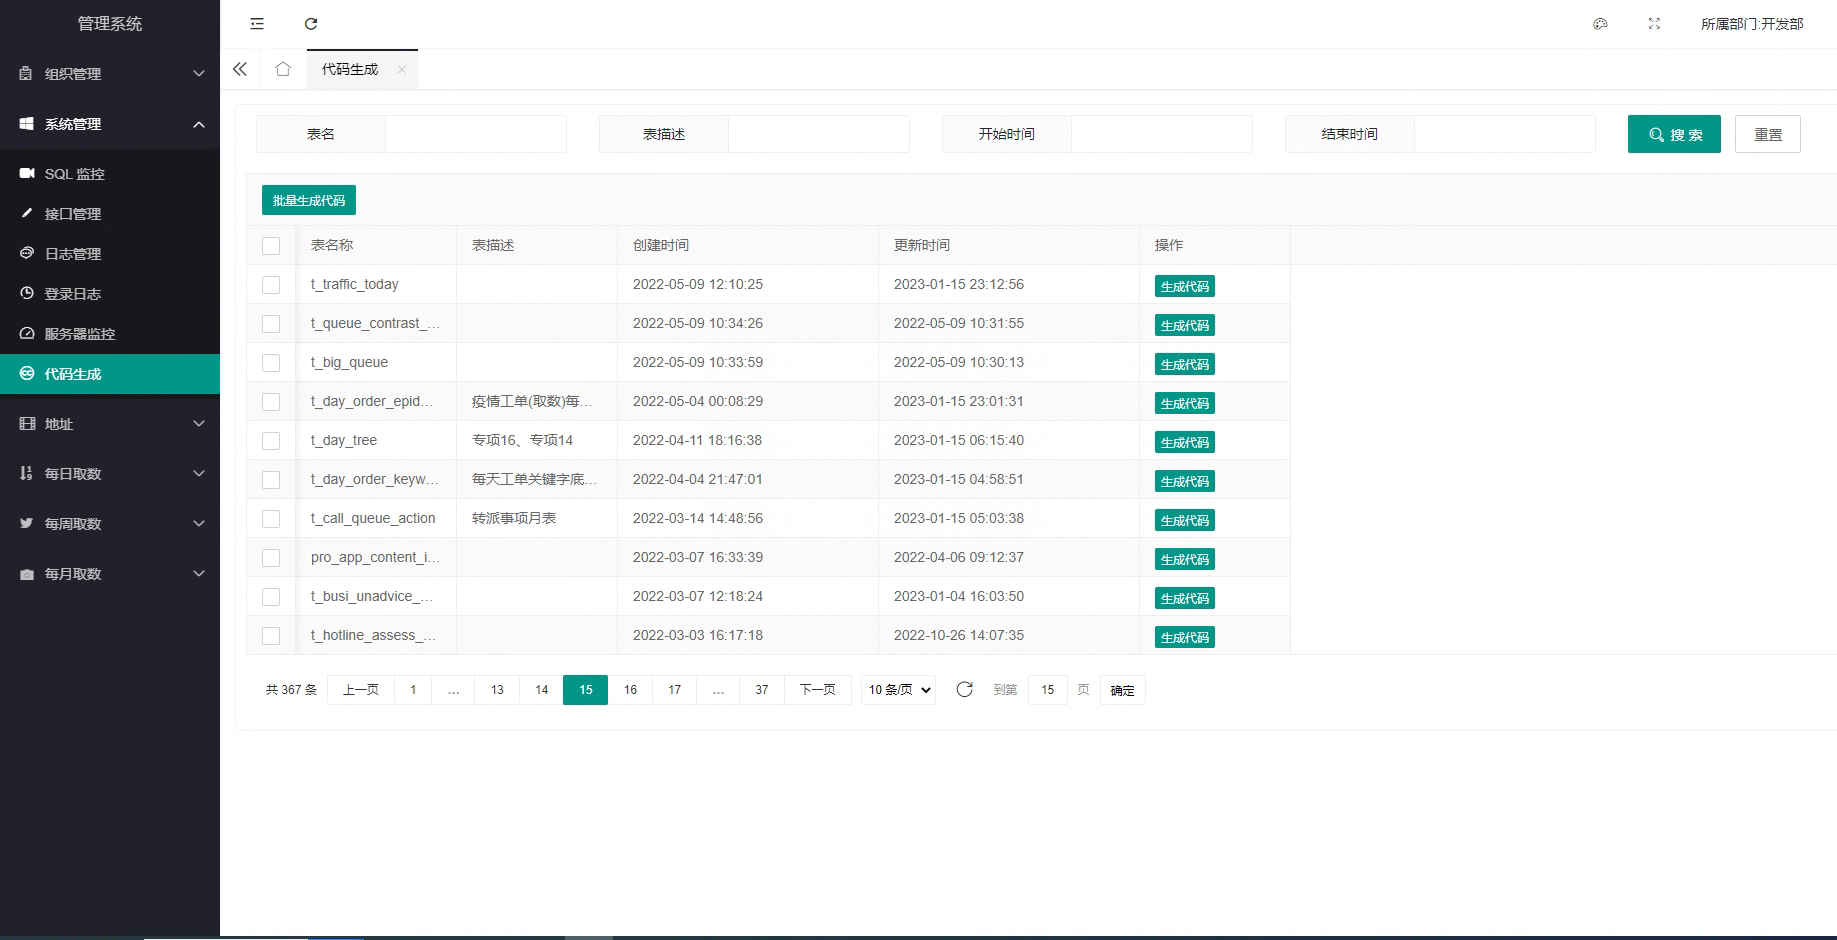Image resolution: width=1837 pixels, height=940 pixels.
Task: Check the pro_app_content row checkbox
Action: (271, 557)
